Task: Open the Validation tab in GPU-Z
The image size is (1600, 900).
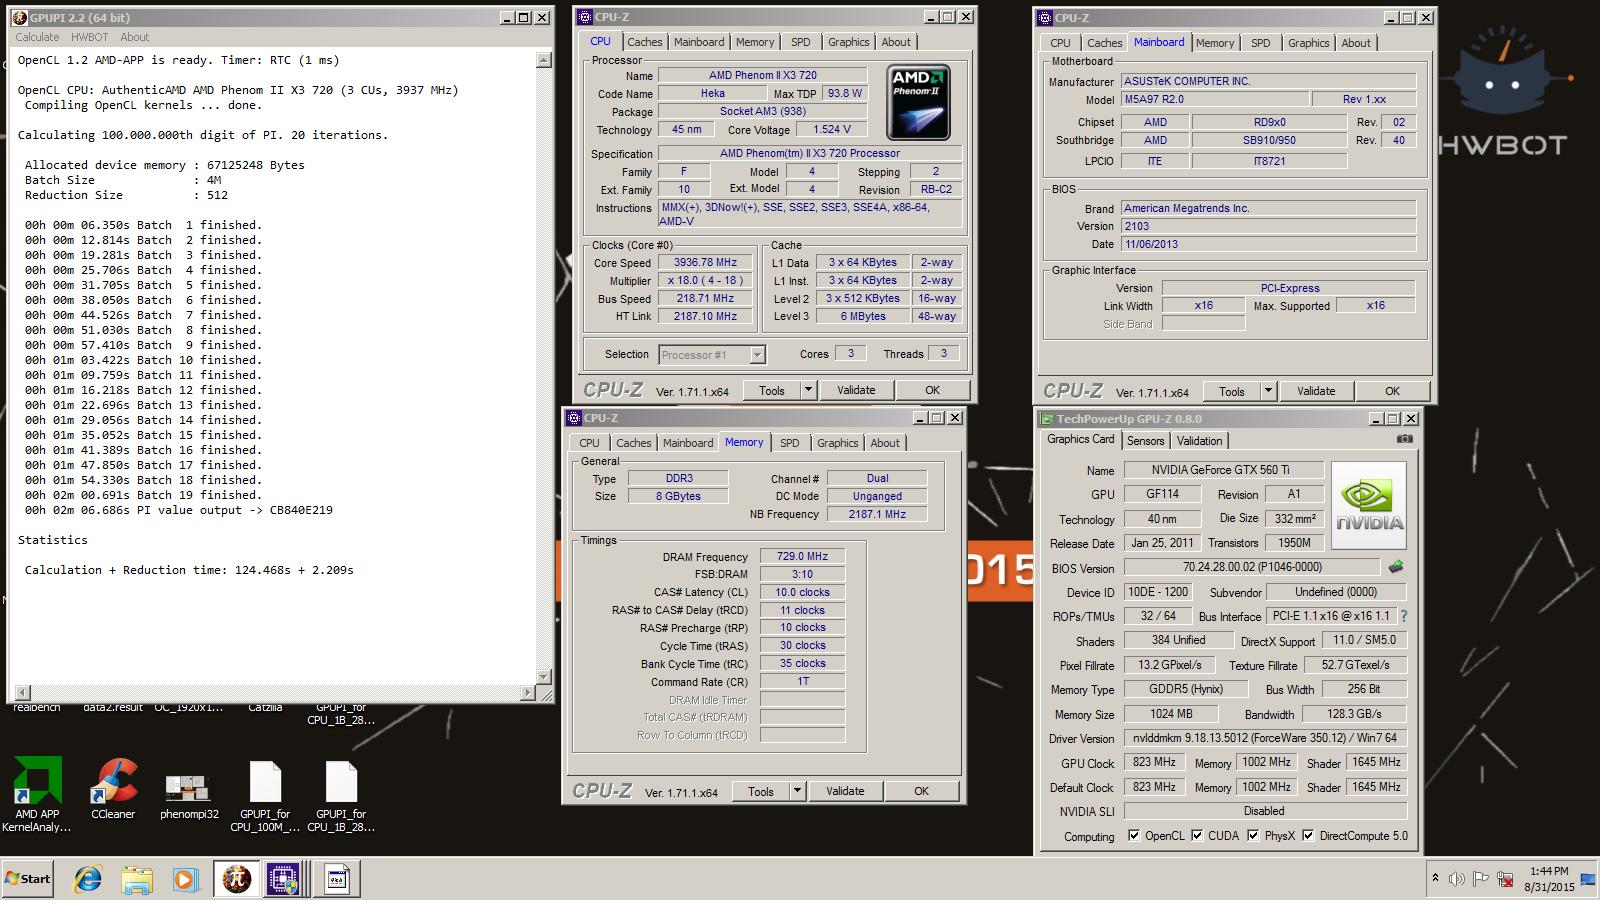Action: [x=1199, y=441]
